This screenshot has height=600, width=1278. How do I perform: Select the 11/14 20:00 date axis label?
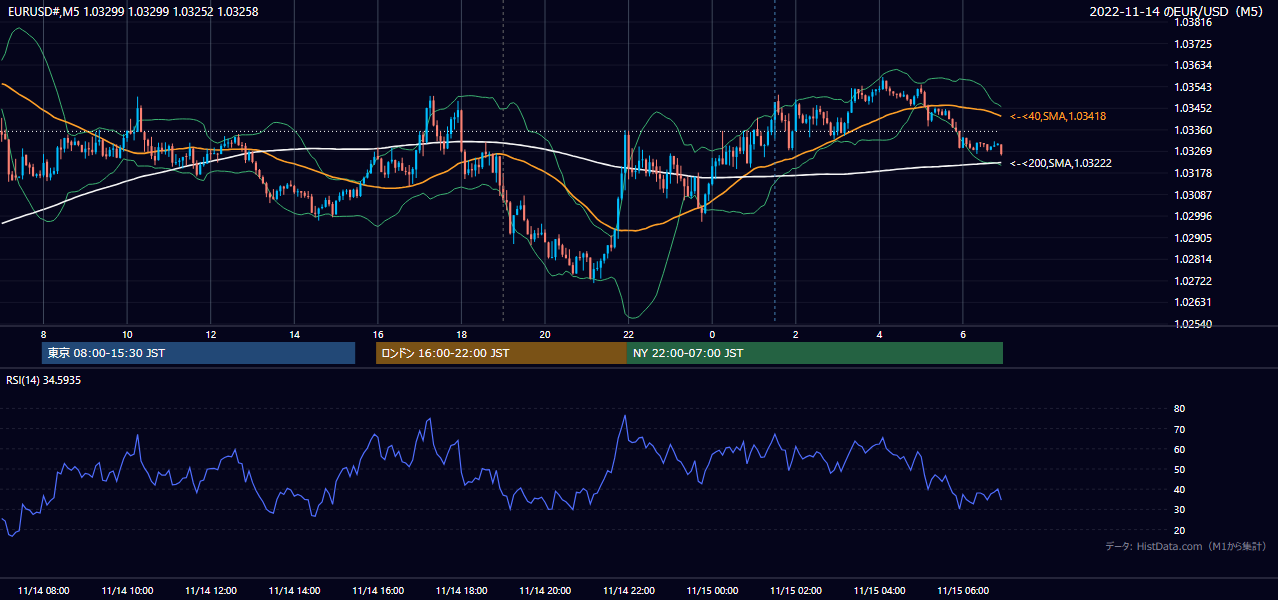click(545, 590)
